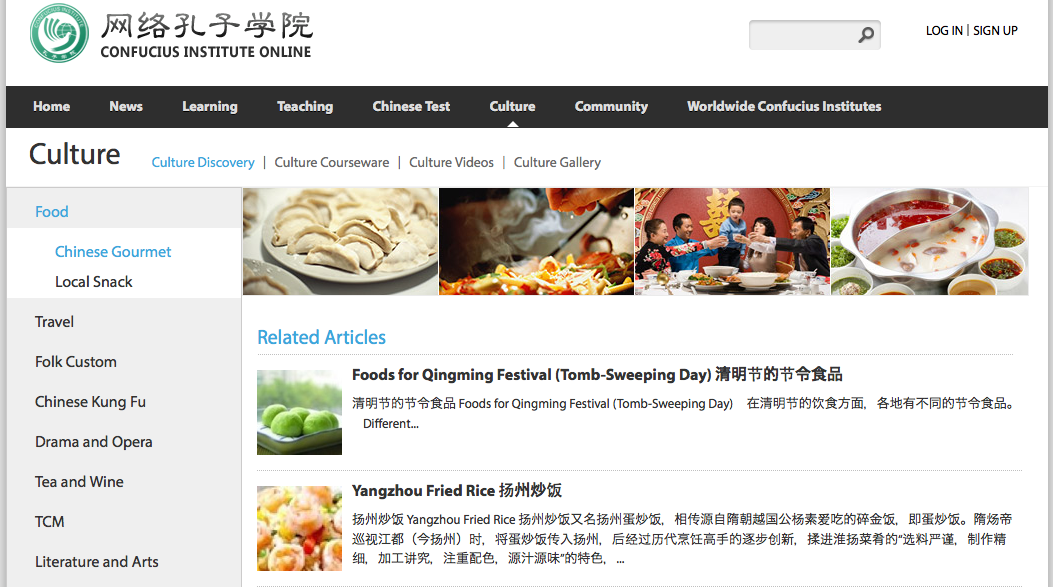Open Yangzhou Fried Rice article title
Viewport: 1053px width, 587px height.
(x=457, y=490)
